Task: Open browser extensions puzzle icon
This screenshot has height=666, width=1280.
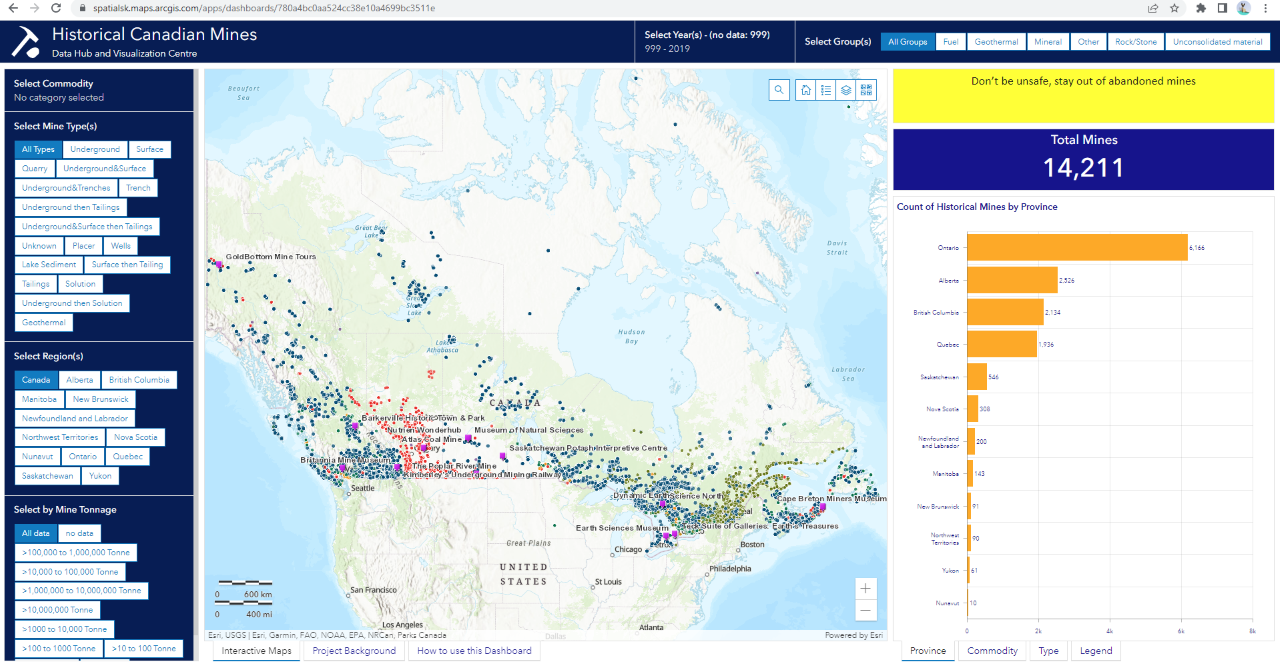Action: point(1200,8)
